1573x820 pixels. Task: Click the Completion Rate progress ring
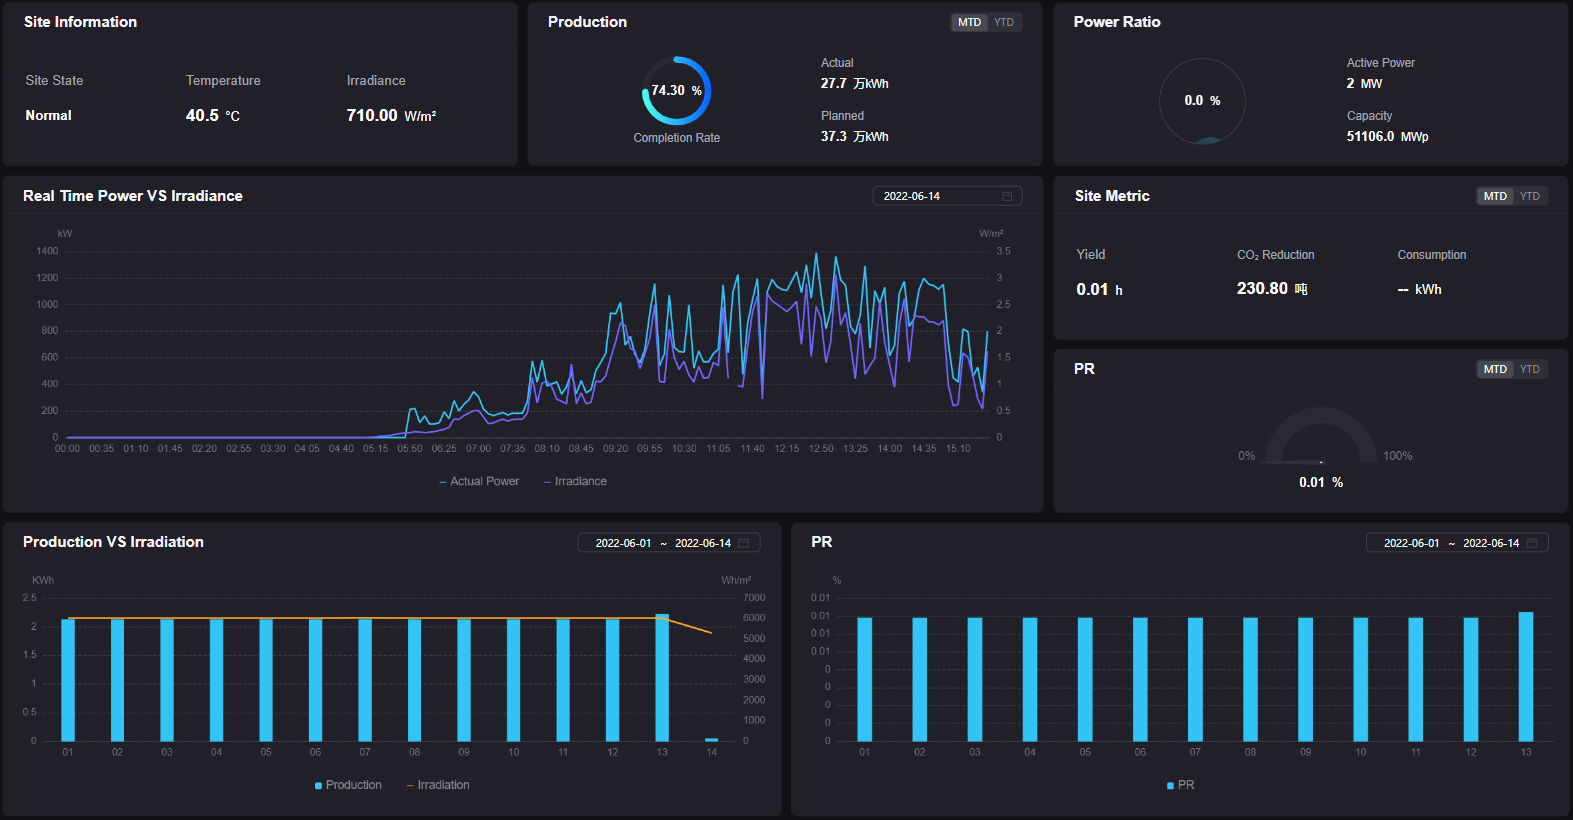pyautogui.click(x=676, y=91)
